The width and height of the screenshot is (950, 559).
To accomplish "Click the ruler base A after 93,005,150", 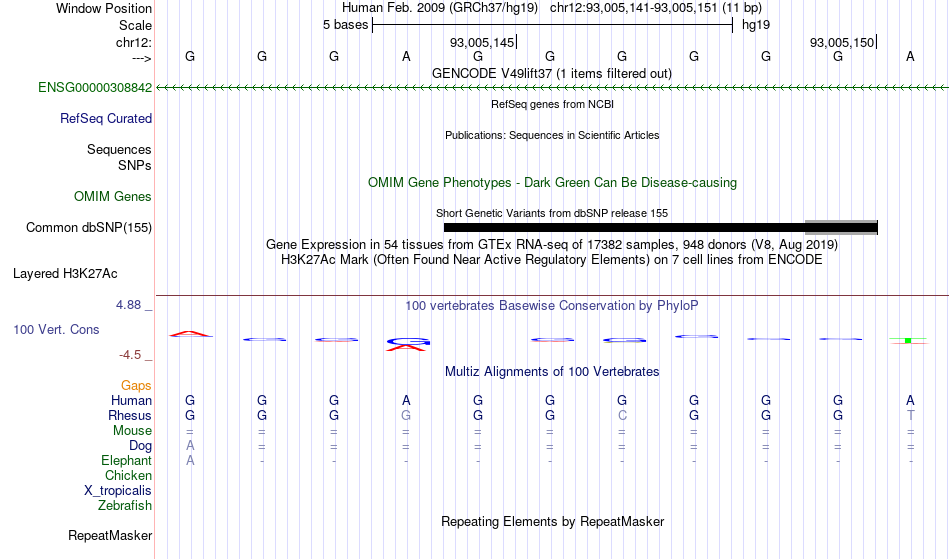I will 910,57.
